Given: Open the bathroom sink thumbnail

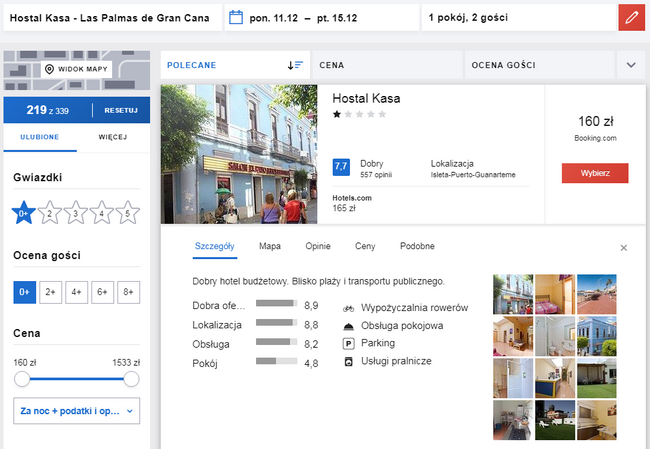Looking at the screenshot, I should point(555,336).
